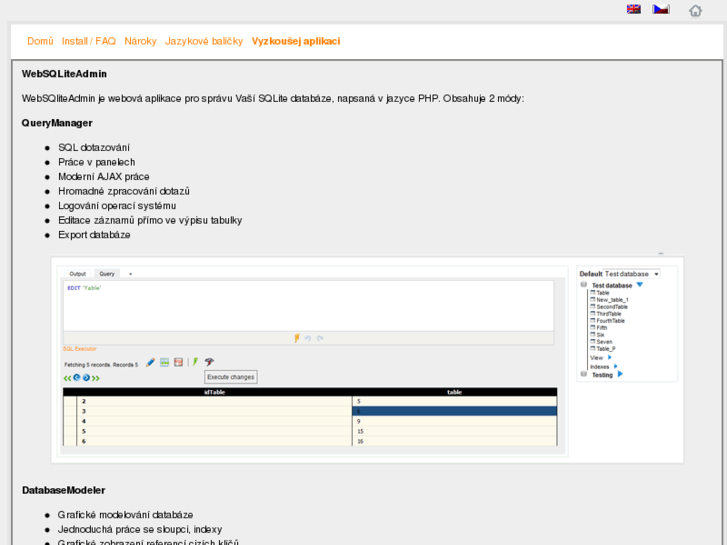727x545 pixels.
Task: Click the list item 'Hromadné zpracování dotazů'
Action: click(x=124, y=191)
